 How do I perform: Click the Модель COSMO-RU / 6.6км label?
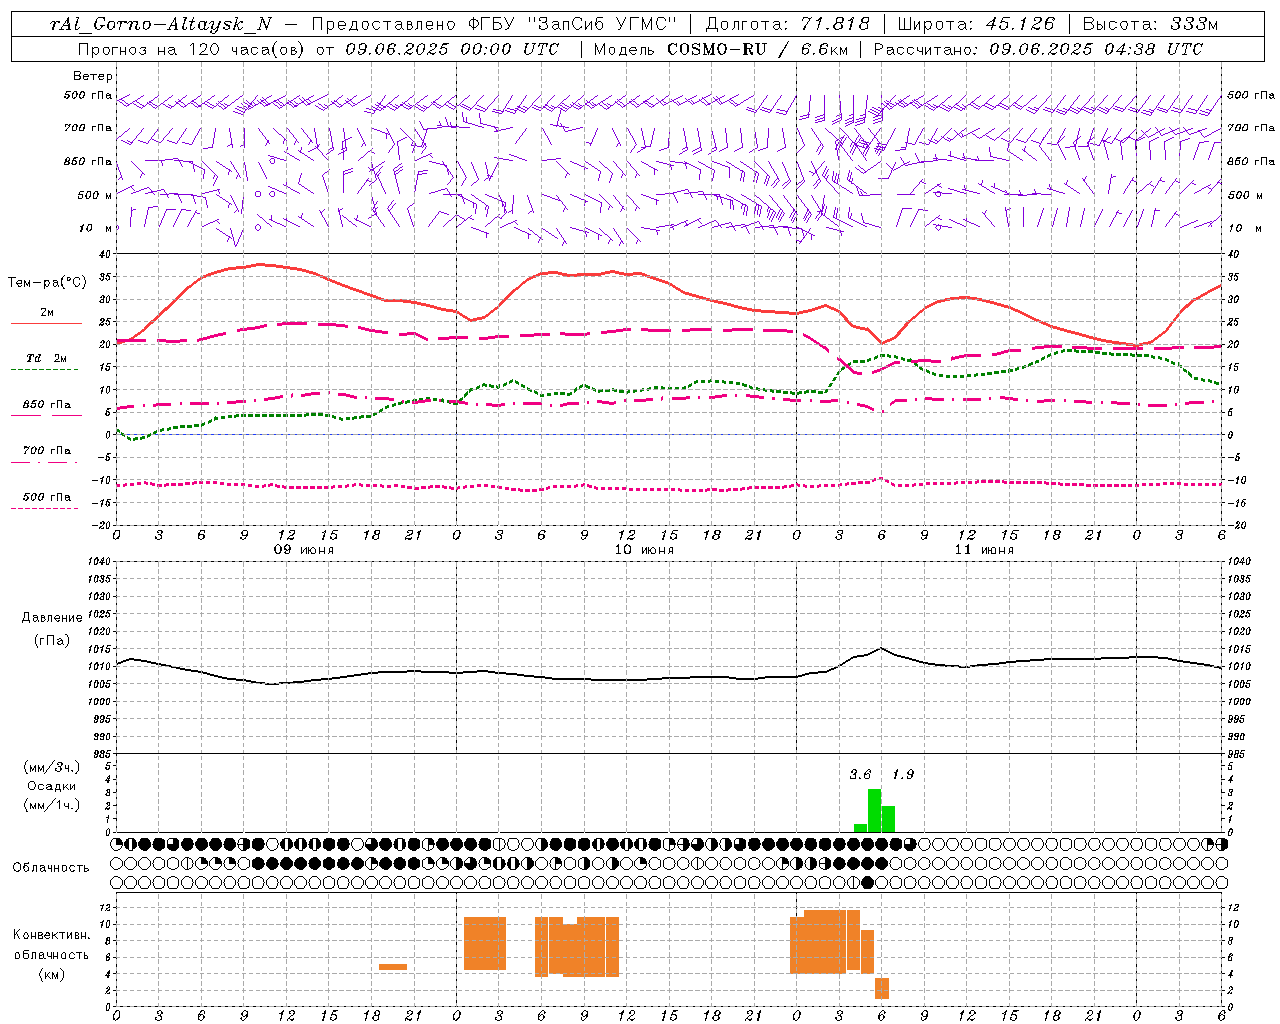[720, 49]
